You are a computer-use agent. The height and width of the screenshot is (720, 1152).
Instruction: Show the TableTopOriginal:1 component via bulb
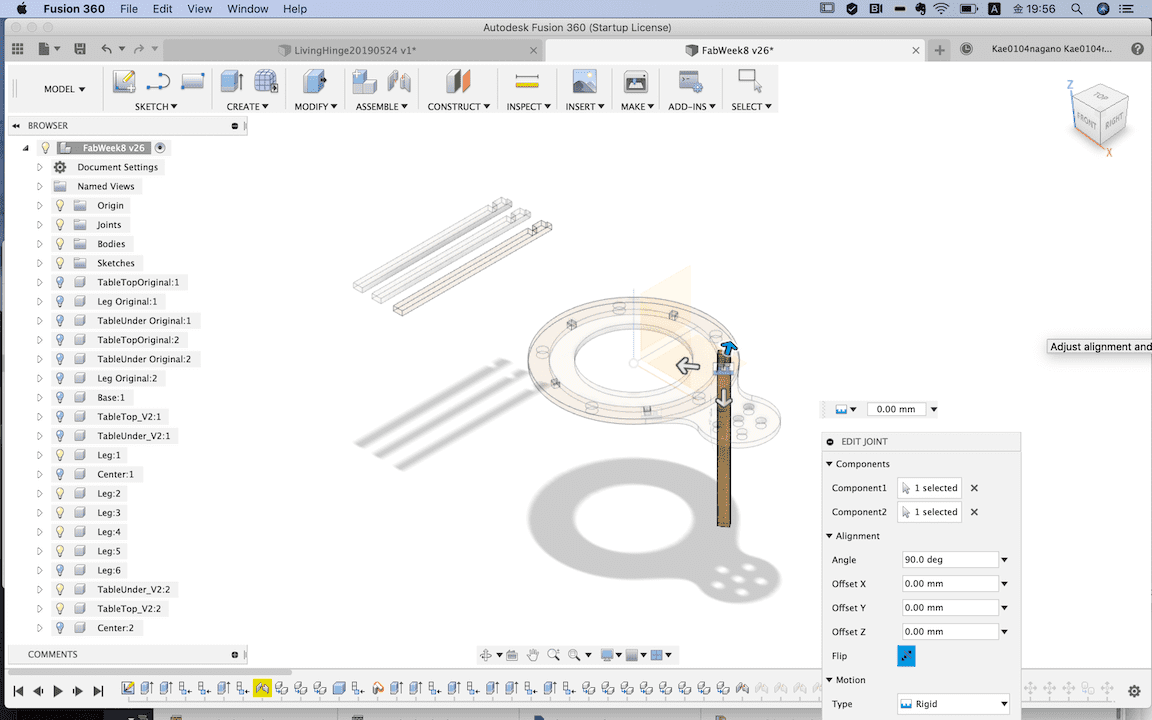pyautogui.click(x=60, y=282)
